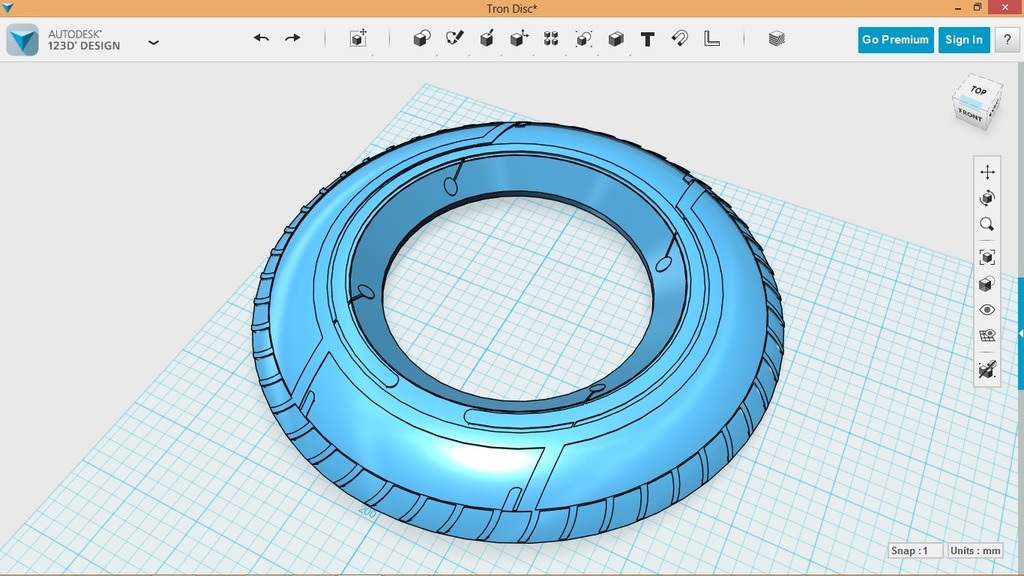This screenshot has width=1024, height=576.
Task: Select the Zoom tool in the sidebar
Action: coord(987,224)
